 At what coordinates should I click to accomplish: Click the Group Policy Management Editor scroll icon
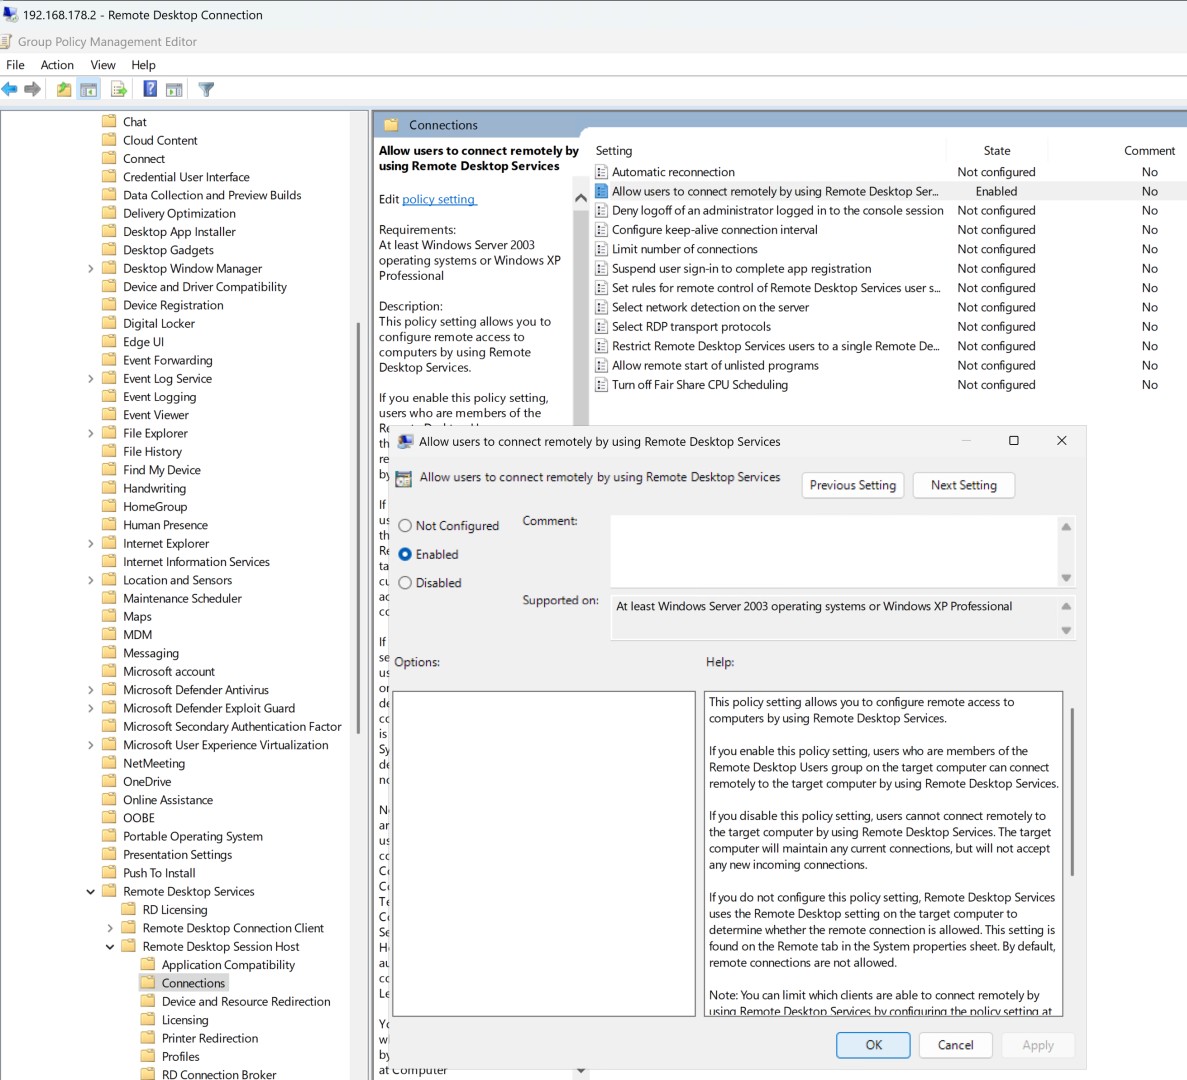7,41
